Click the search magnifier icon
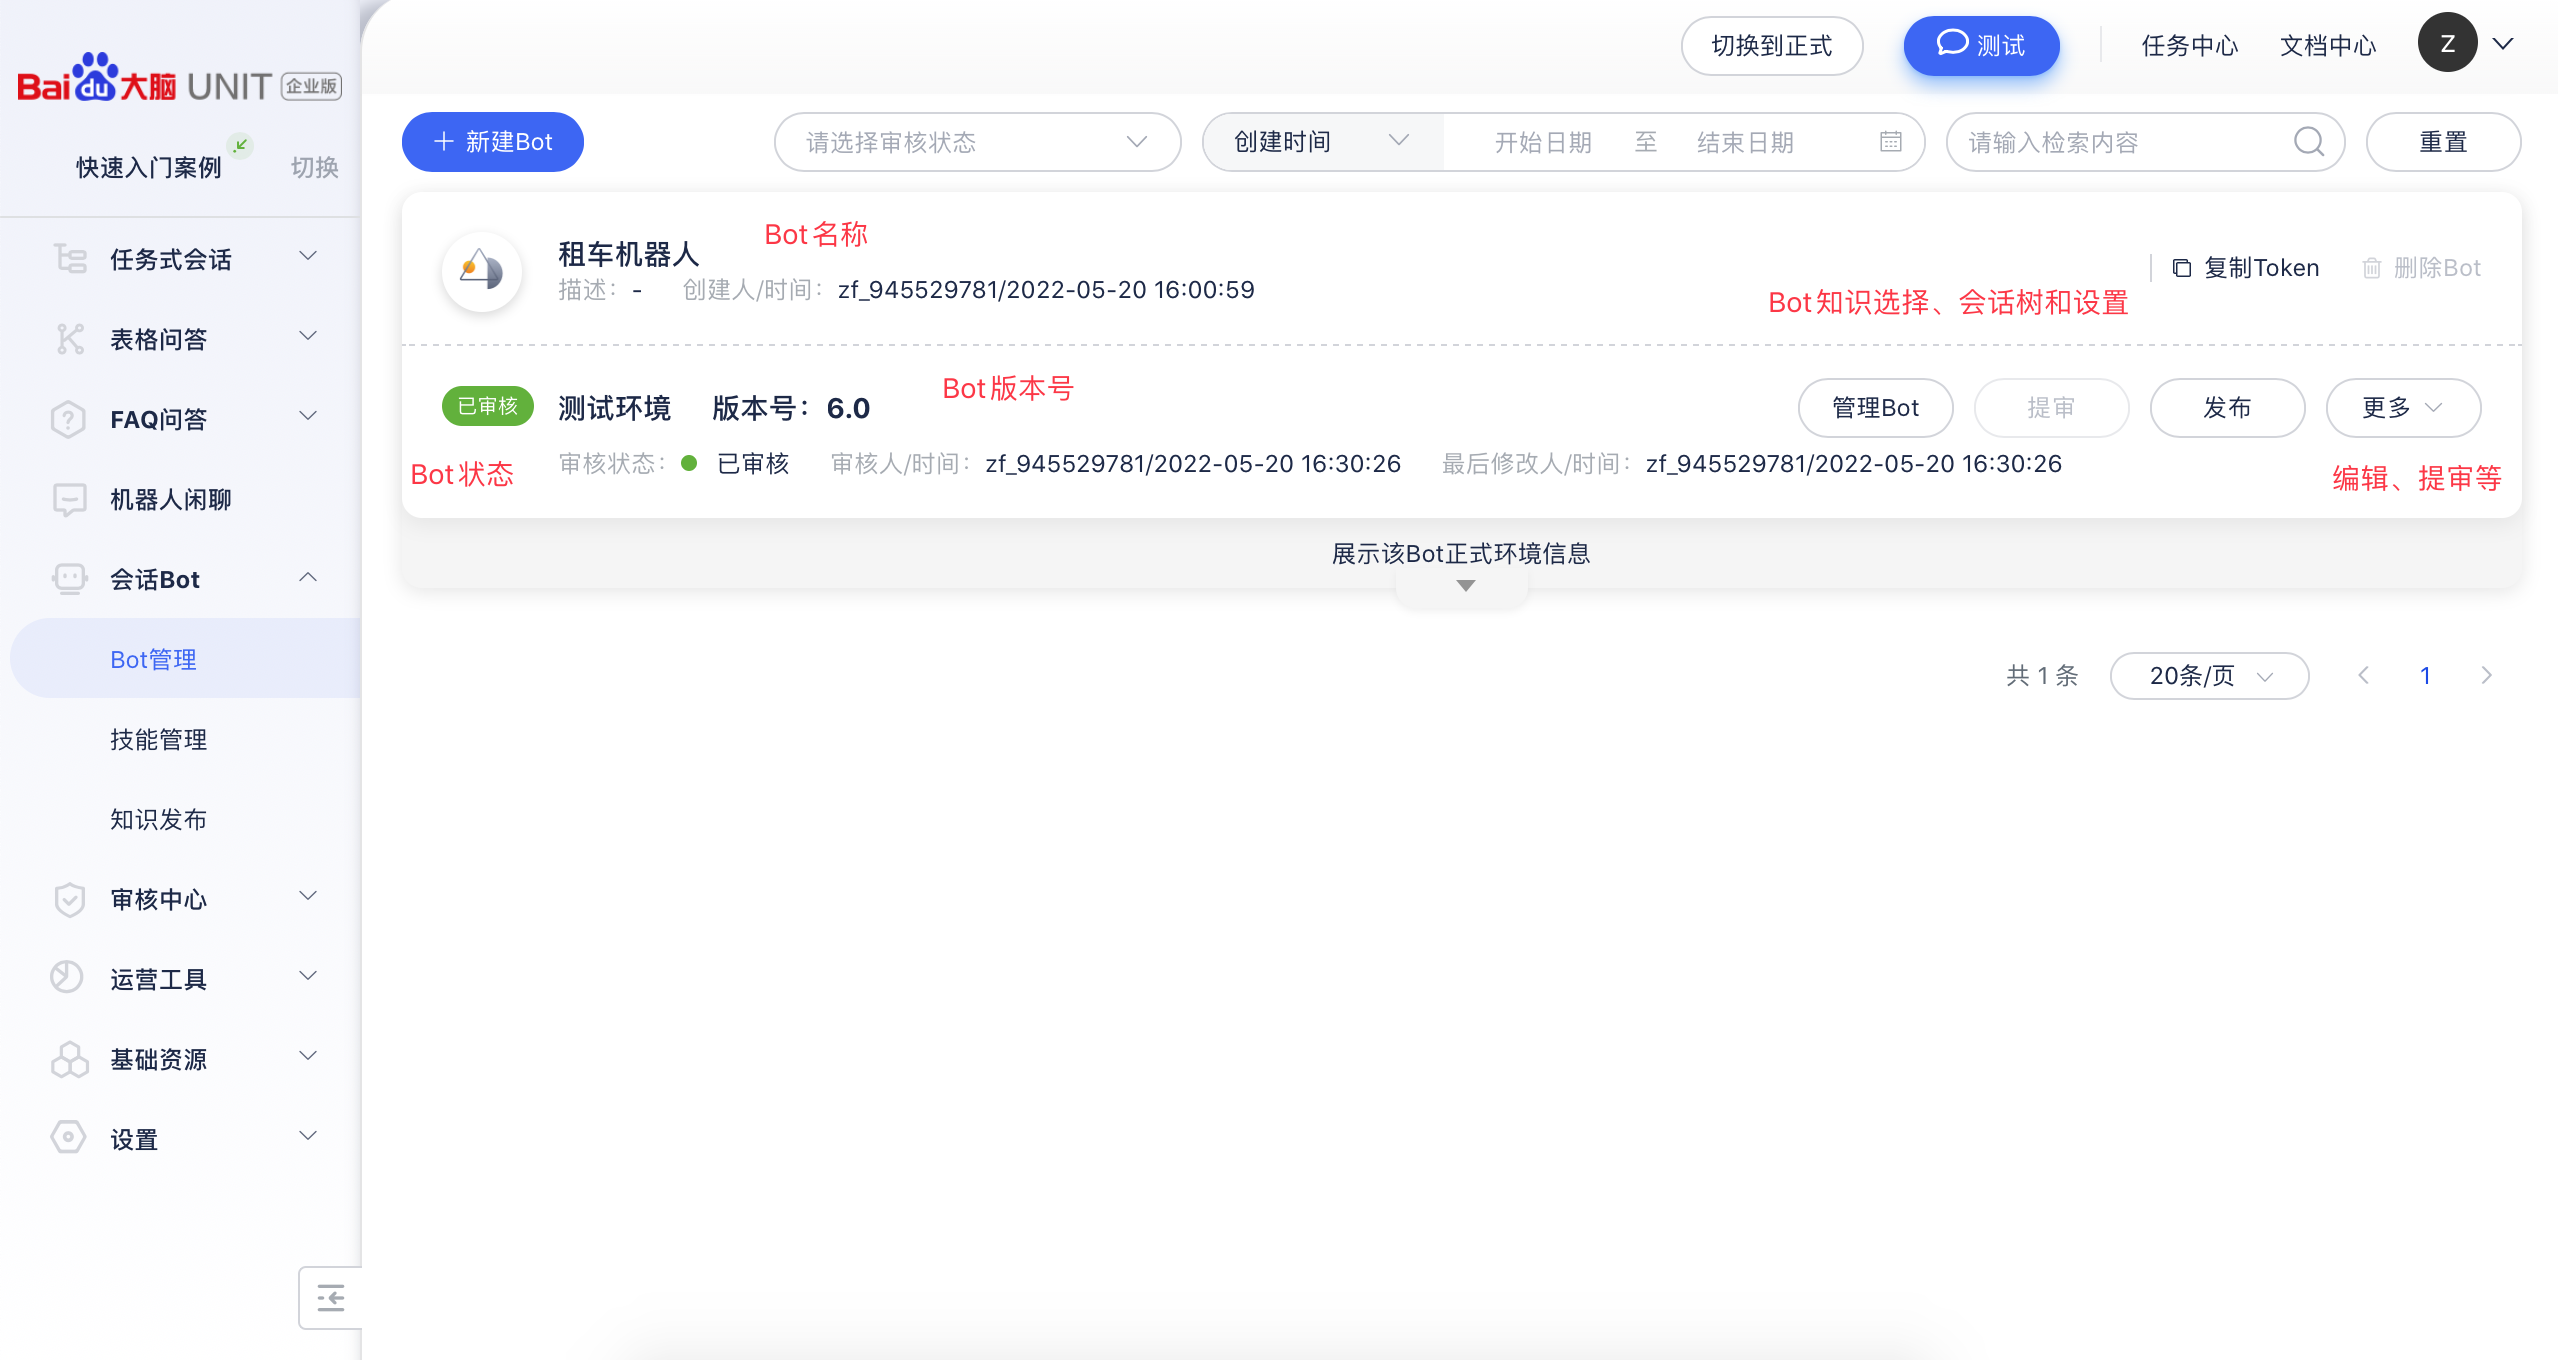Viewport: 2558px width, 1360px height. click(2308, 142)
